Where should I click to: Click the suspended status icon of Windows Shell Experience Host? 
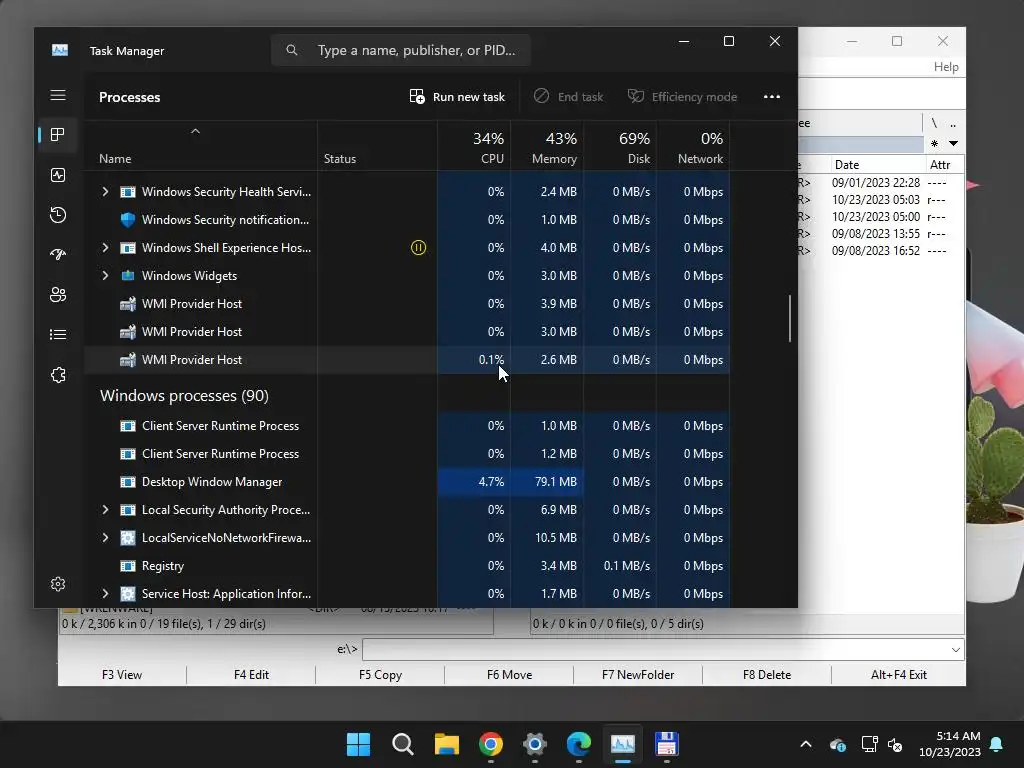click(x=418, y=248)
